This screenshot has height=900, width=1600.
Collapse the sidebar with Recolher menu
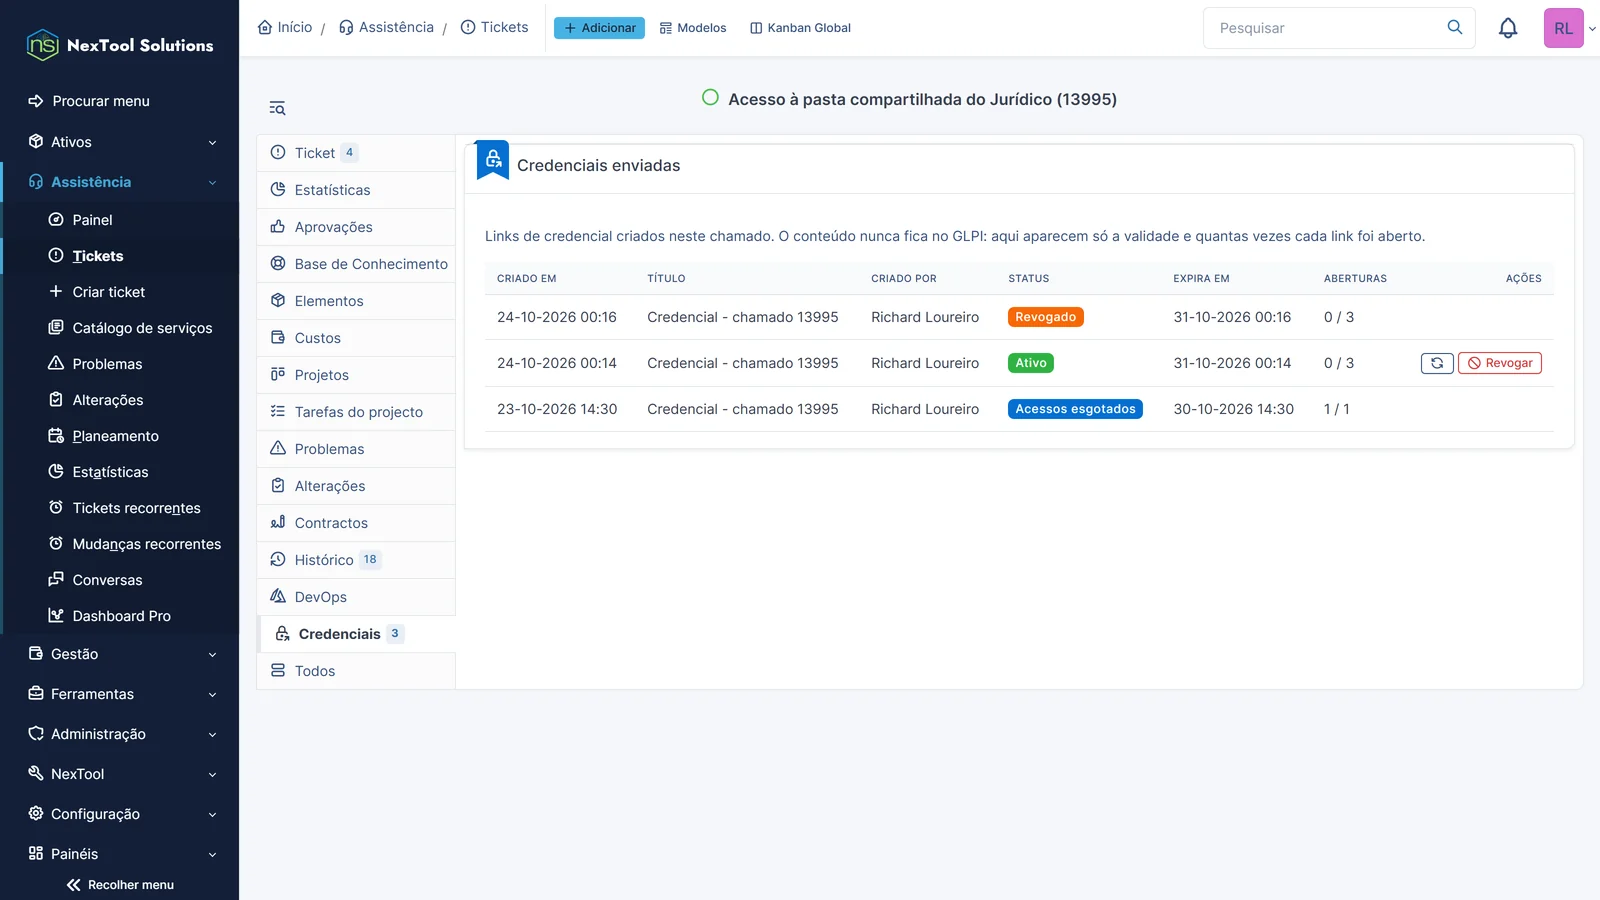coord(120,885)
